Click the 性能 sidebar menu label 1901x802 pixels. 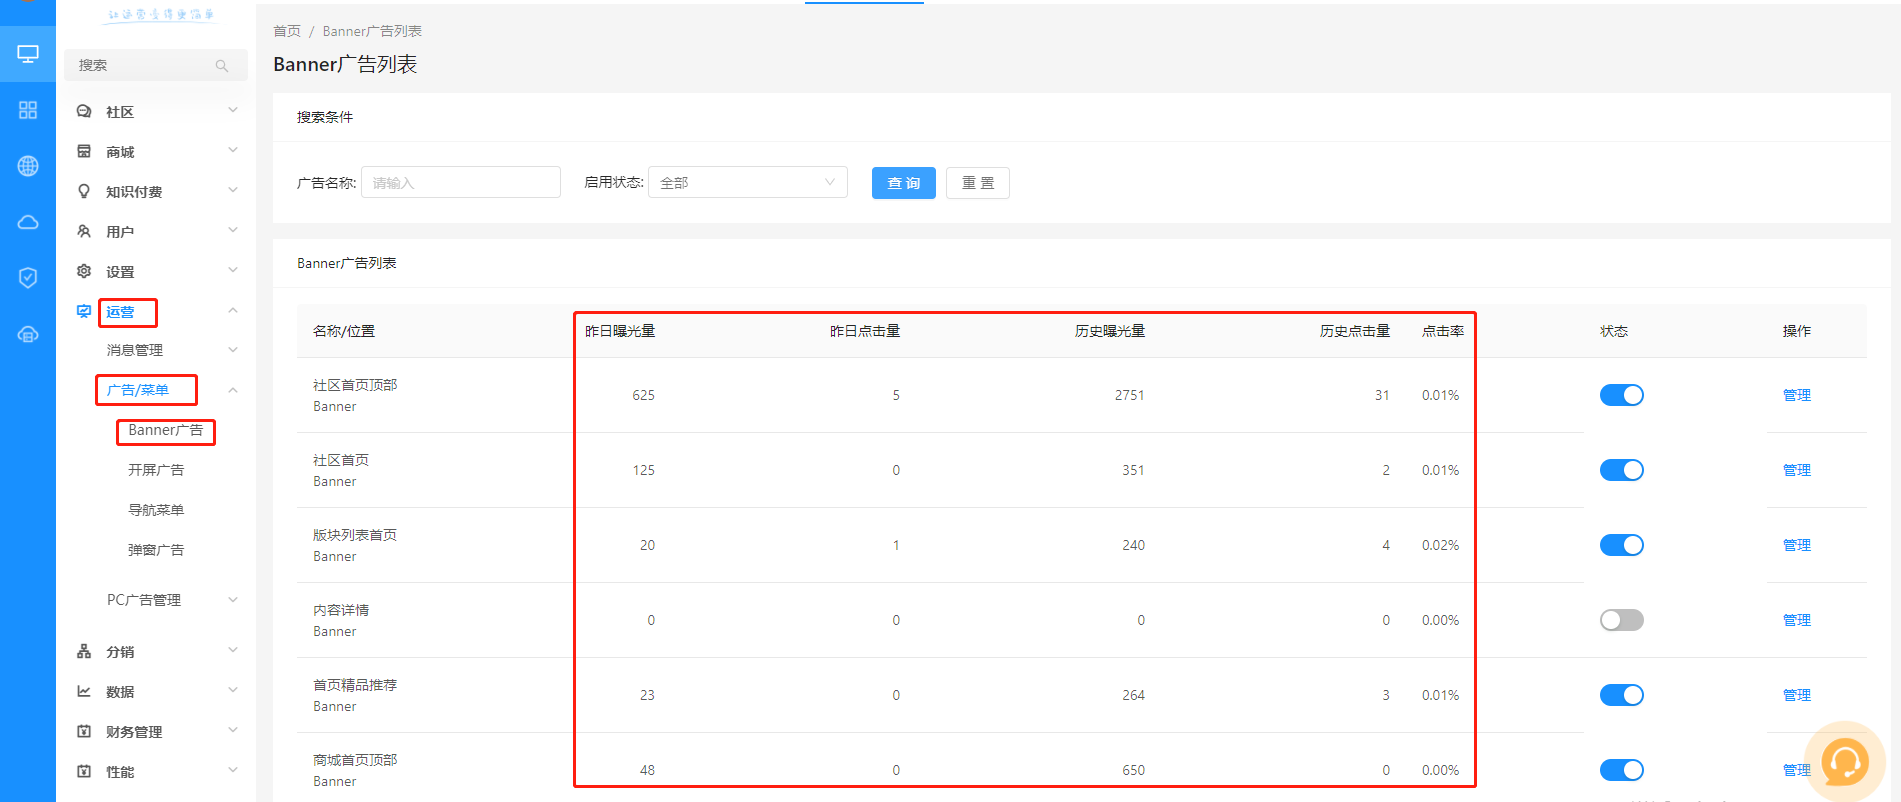120,772
